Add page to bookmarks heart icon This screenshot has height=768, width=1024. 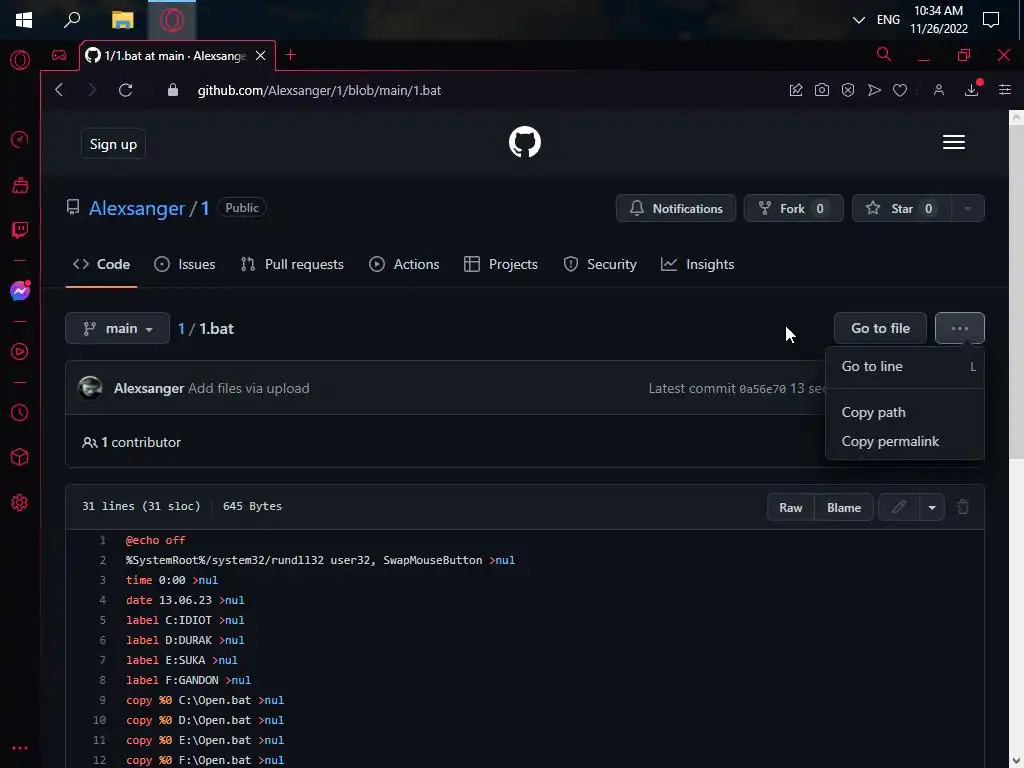900,90
